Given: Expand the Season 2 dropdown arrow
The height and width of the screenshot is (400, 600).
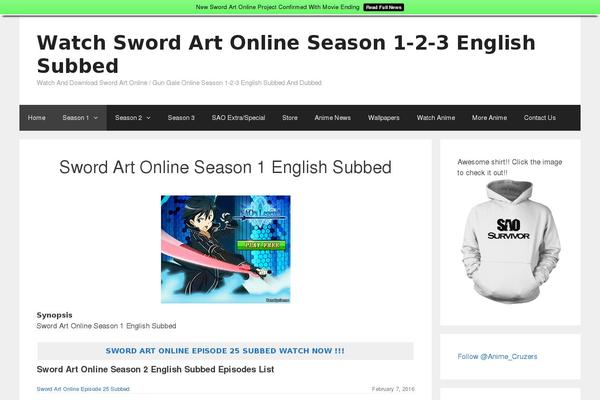Looking at the screenshot, I should 148,118.
